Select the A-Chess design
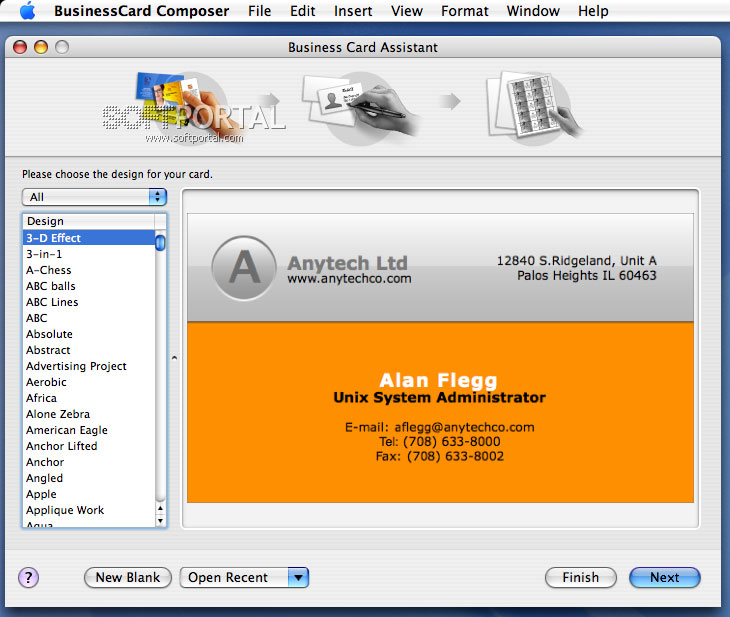Viewport: 730px width, 617px height. [x=89, y=270]
